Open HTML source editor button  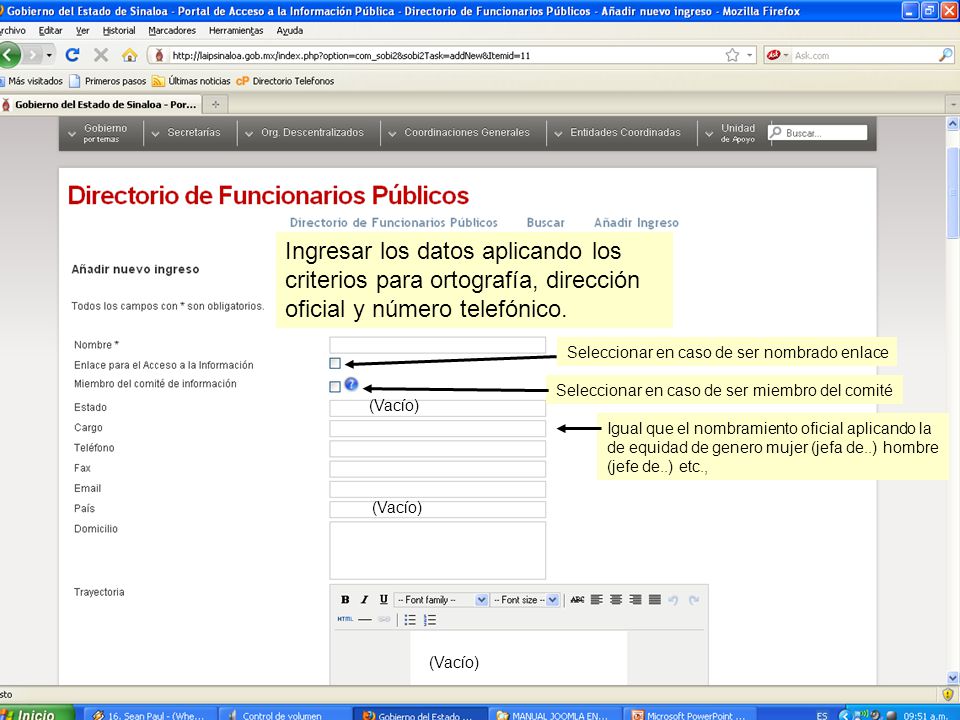click(345, 620)
